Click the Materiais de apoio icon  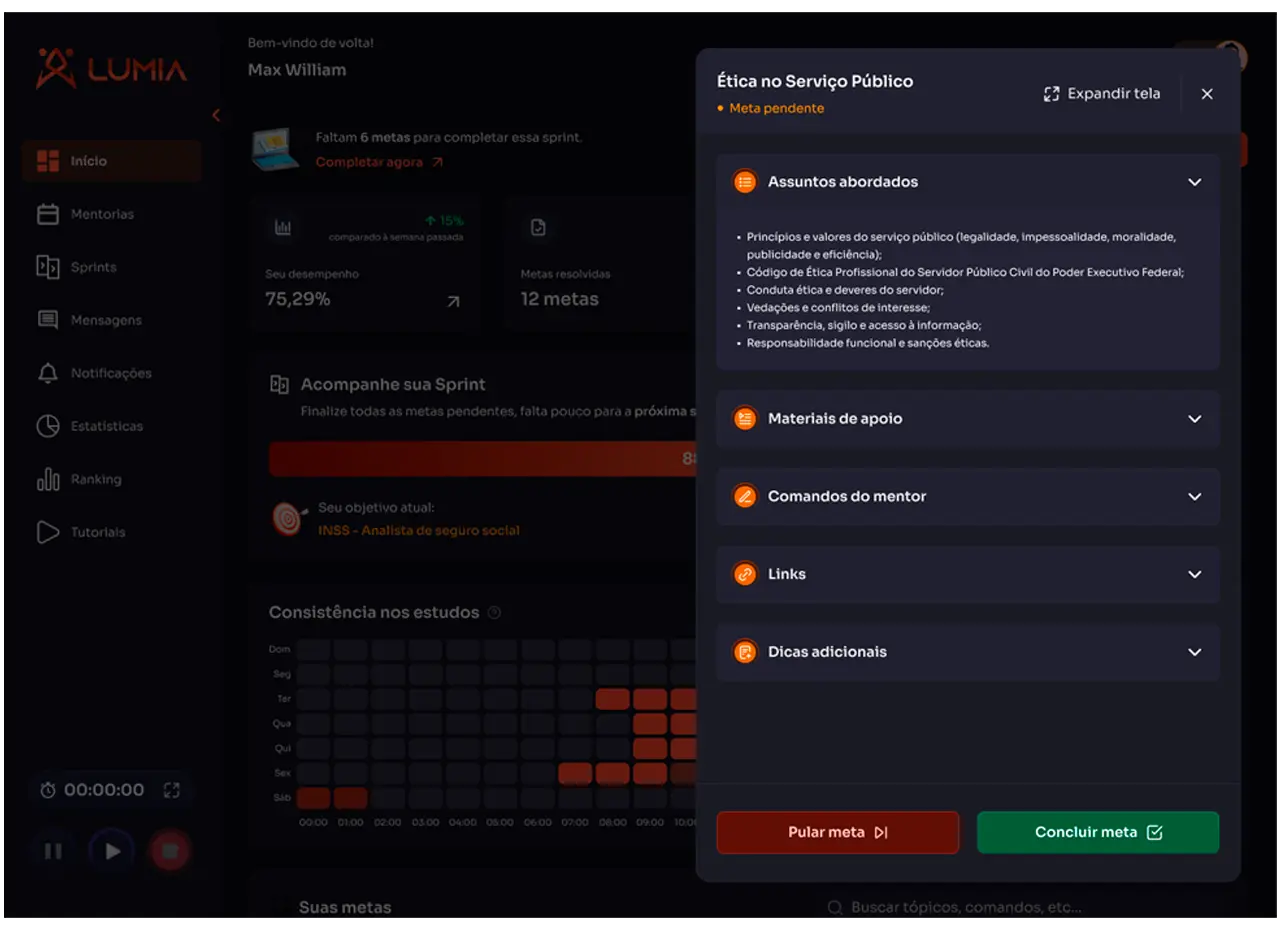[745, 419]
